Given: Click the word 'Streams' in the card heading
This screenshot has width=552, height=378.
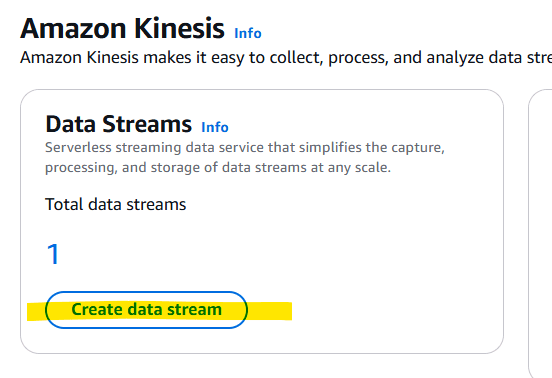Looking at the screenshot, I should (x=147, y=124).
